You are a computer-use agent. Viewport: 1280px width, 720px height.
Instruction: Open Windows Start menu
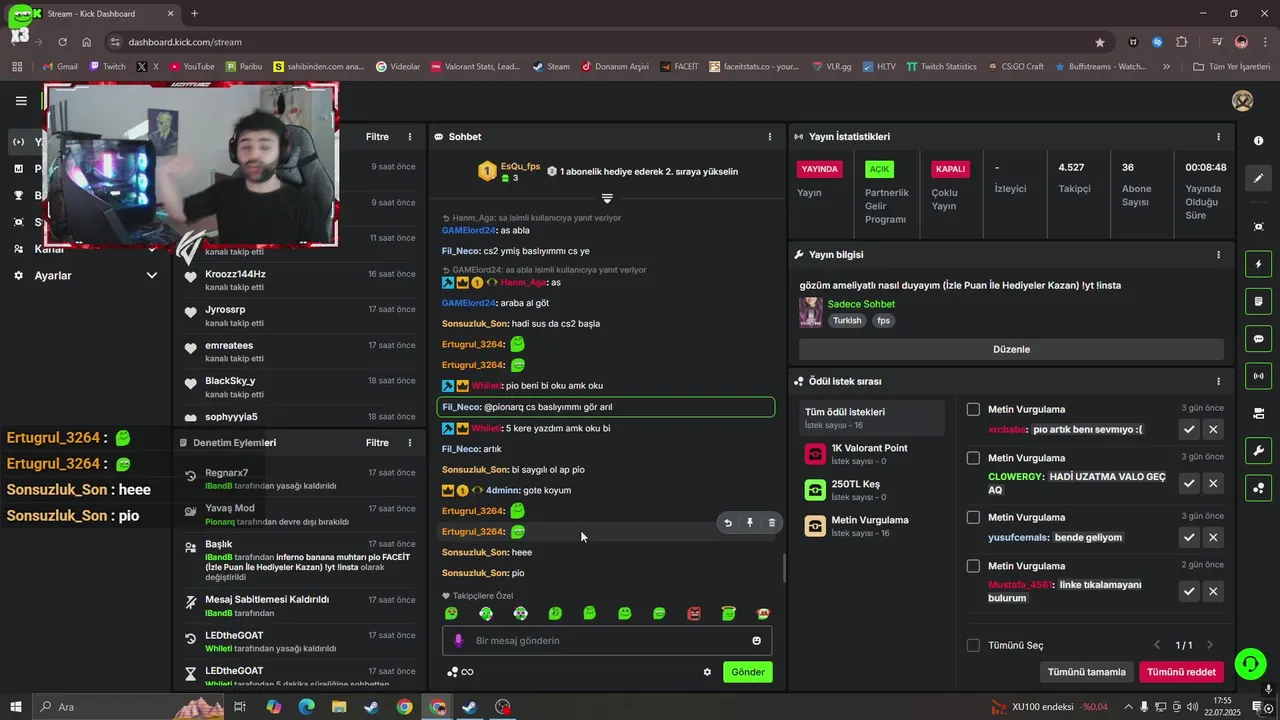tap(16, 707)
